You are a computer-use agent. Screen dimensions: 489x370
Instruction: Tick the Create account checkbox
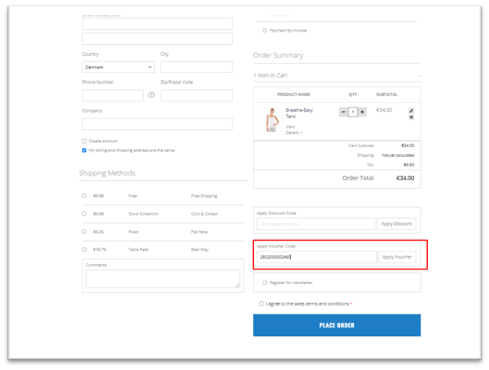point(84,141)
